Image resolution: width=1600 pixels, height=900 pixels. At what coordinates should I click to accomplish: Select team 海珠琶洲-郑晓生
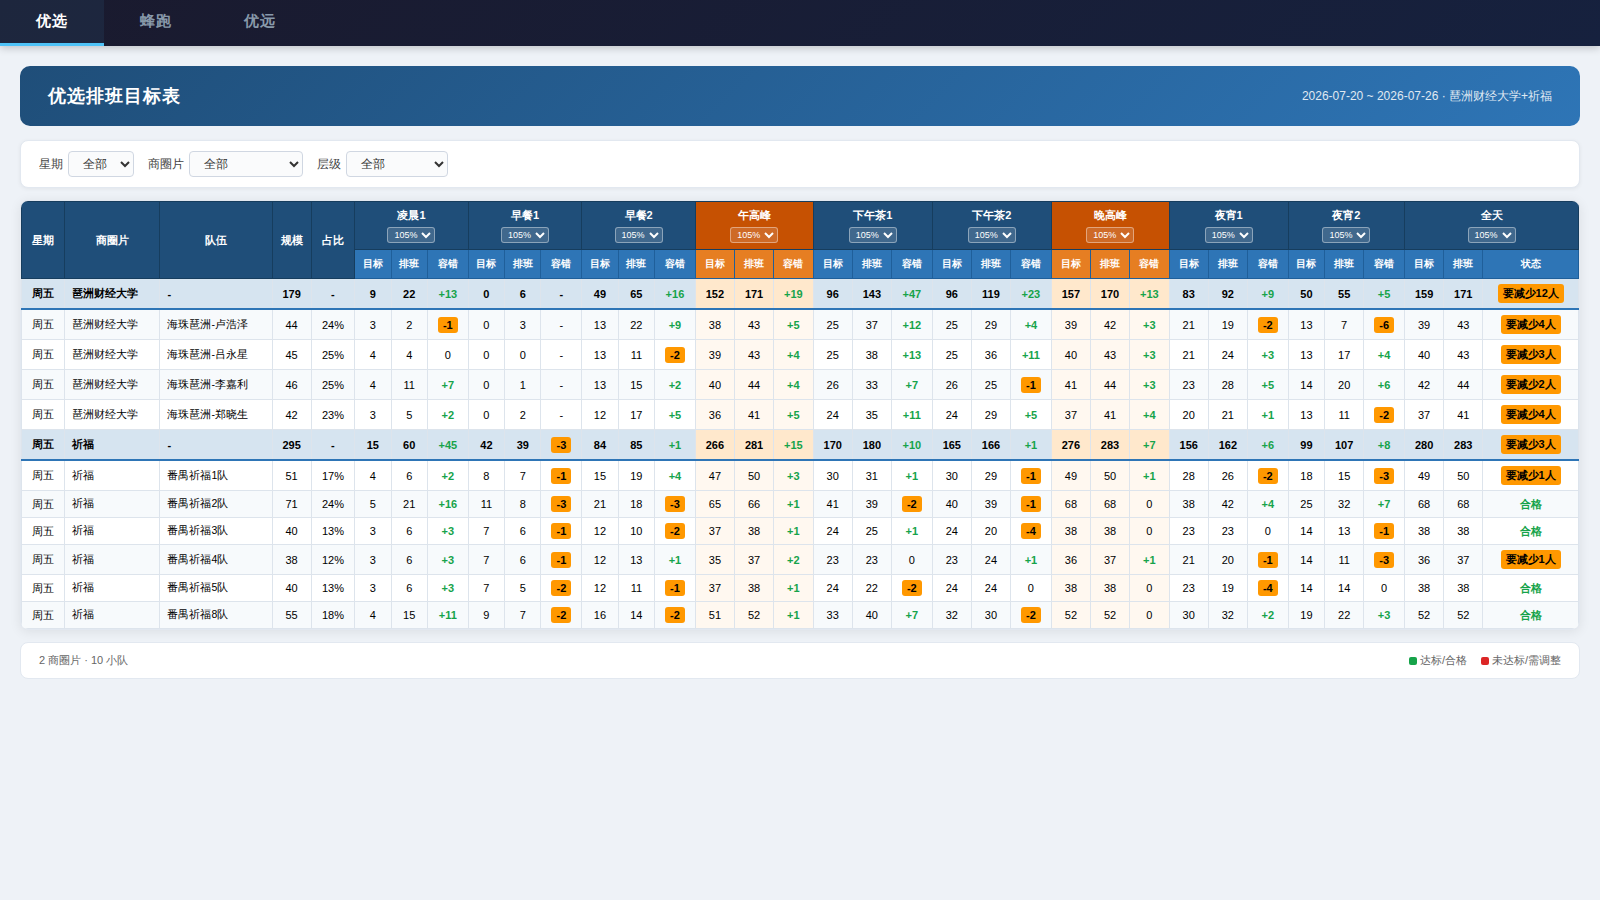click(x=207, y=415)
